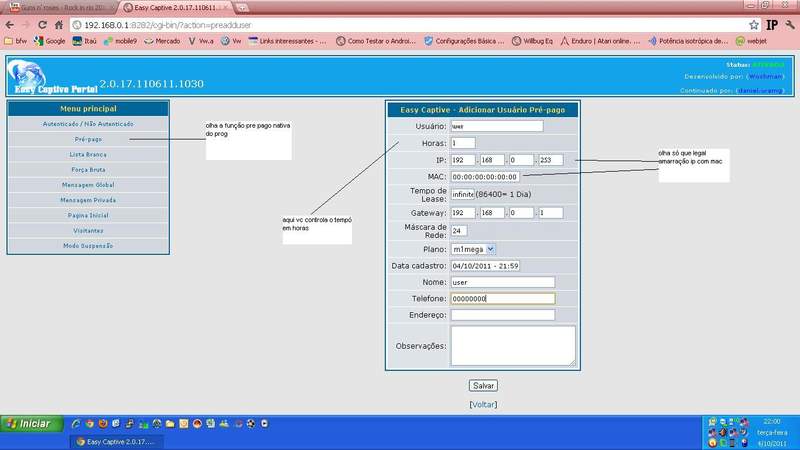The width and height of the screenshot is (800, 450).
Task: Click the Data cadastro field
Action: [485, 266]
